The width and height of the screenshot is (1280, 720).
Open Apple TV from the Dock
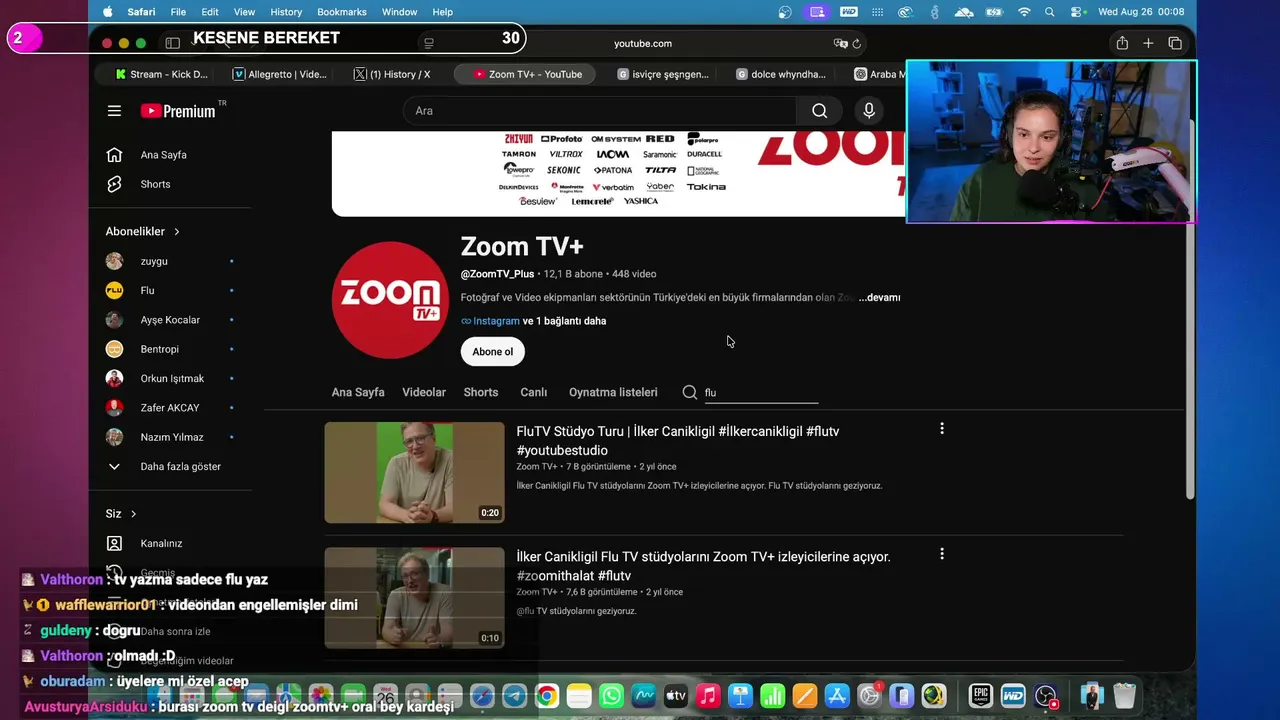[676, 696]
